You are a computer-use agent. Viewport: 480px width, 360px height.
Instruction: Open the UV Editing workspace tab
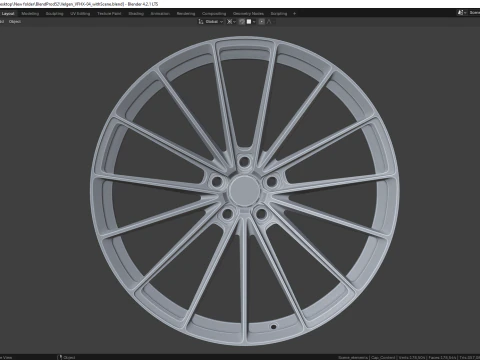tap(80, 14)
